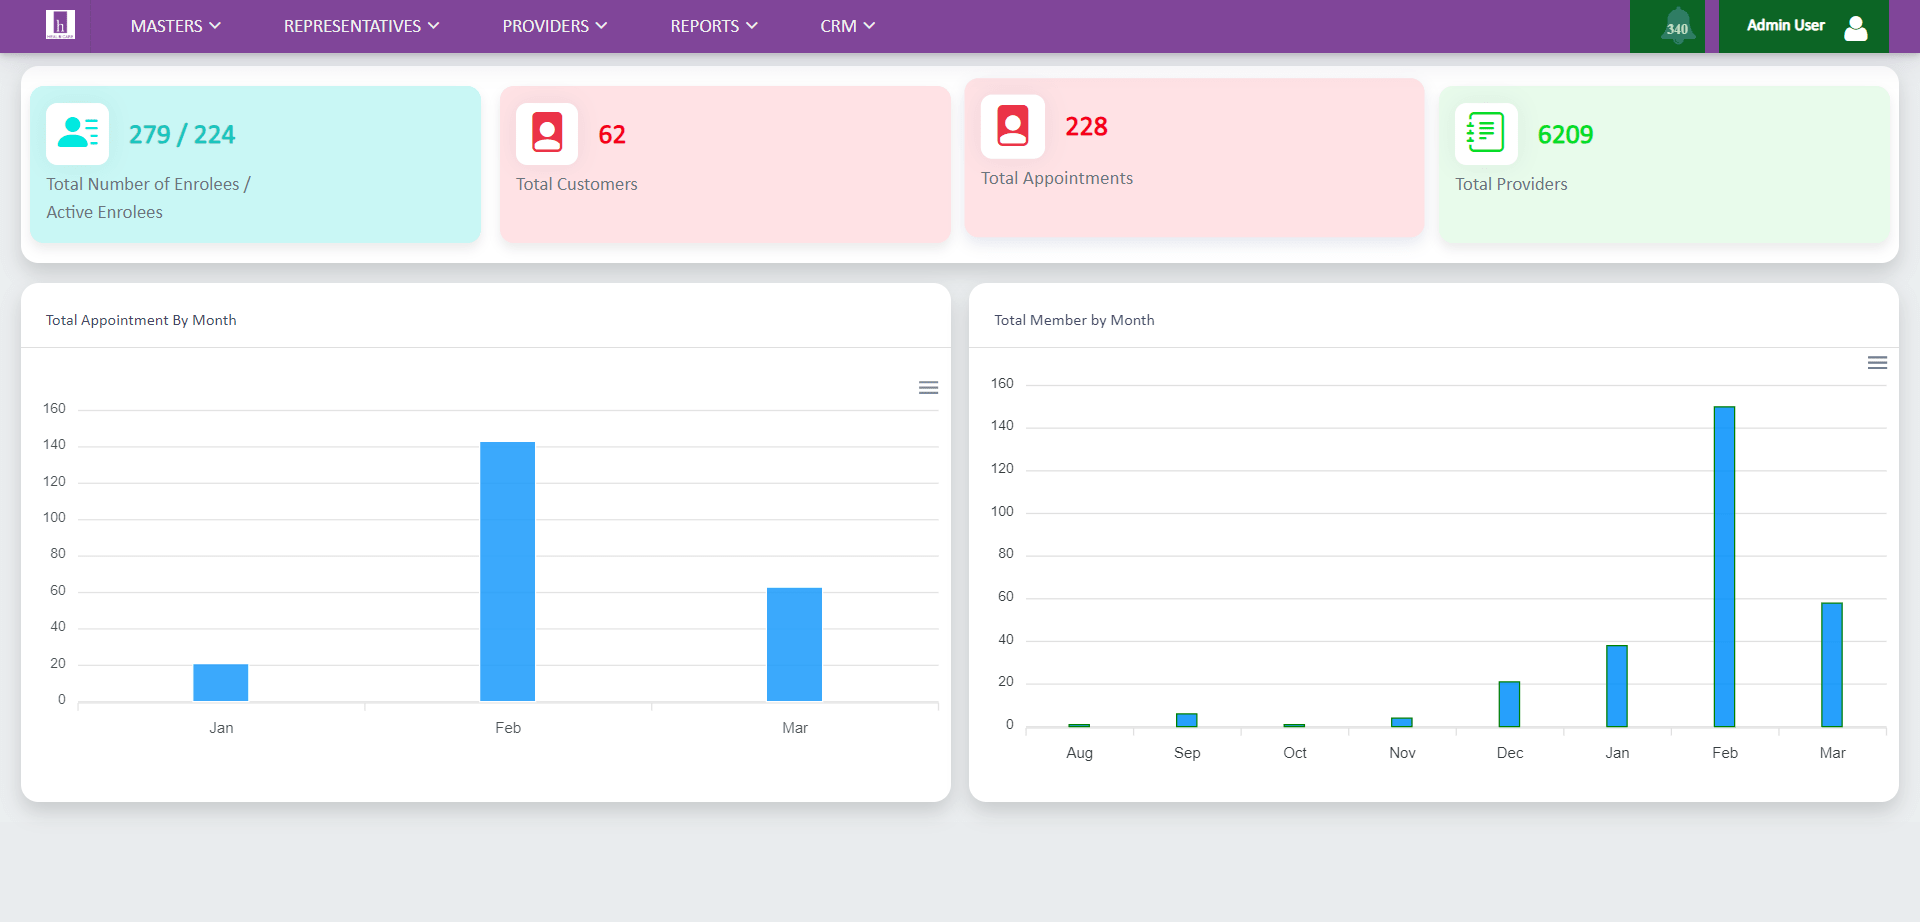
Task: Open the appointment chart hamburger menu
Action: [928, 388]
